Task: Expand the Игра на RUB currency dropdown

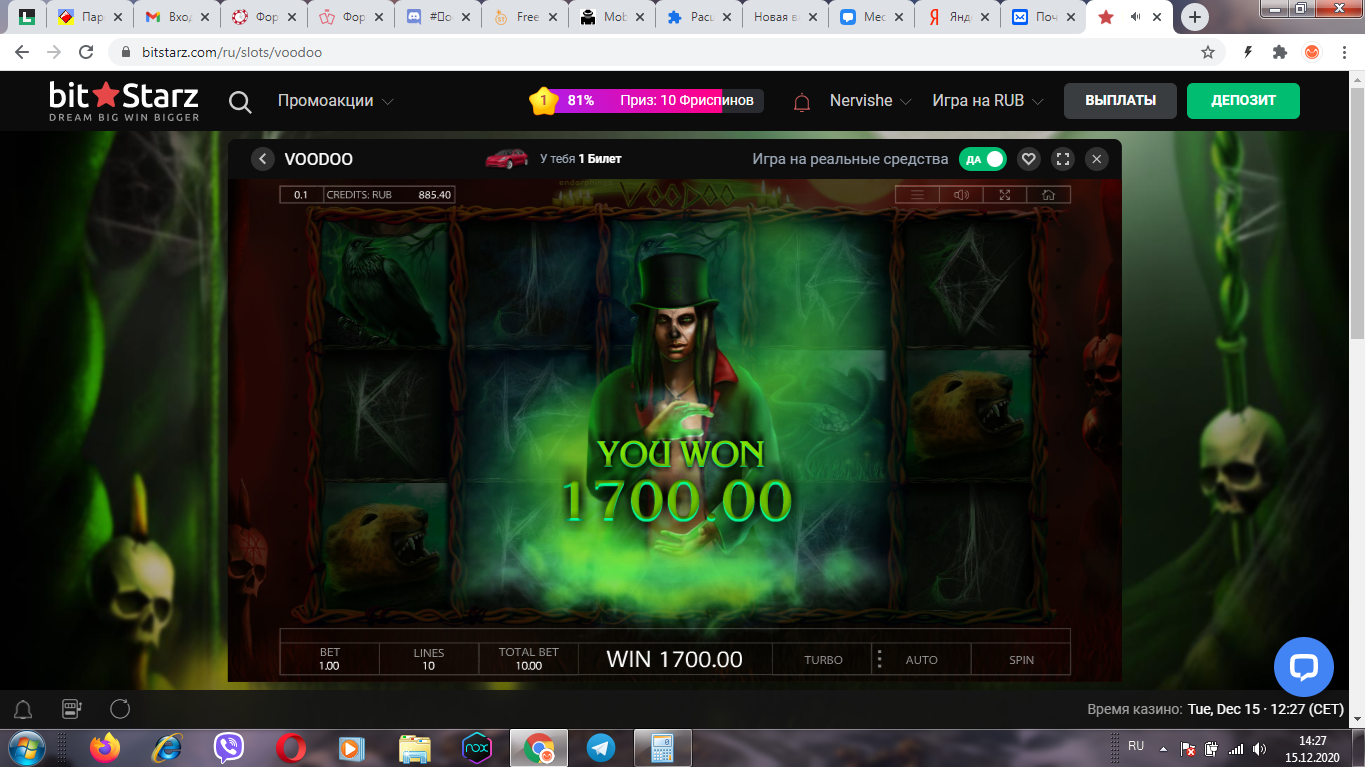Action: pos(988,101)
